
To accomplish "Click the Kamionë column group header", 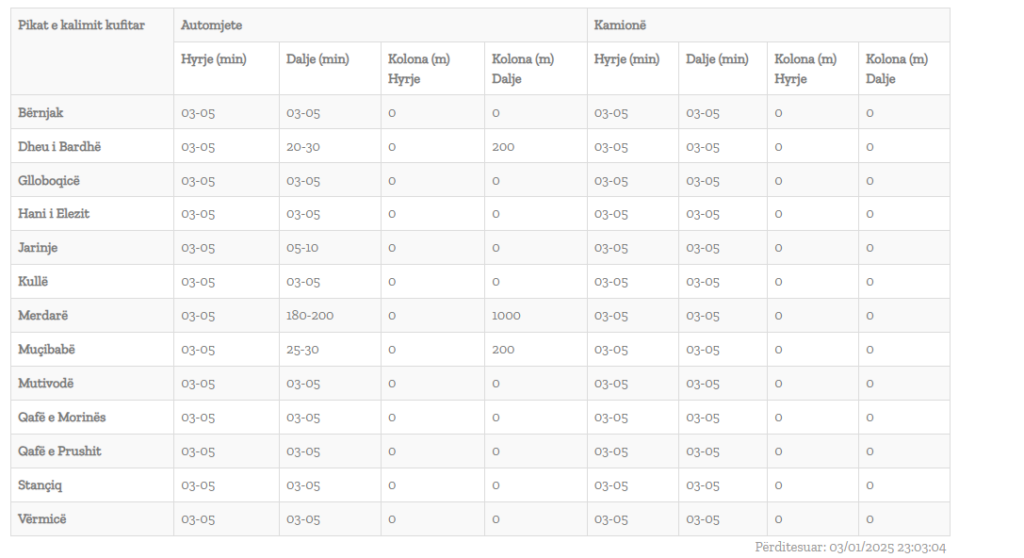I will tap(620, 25).
